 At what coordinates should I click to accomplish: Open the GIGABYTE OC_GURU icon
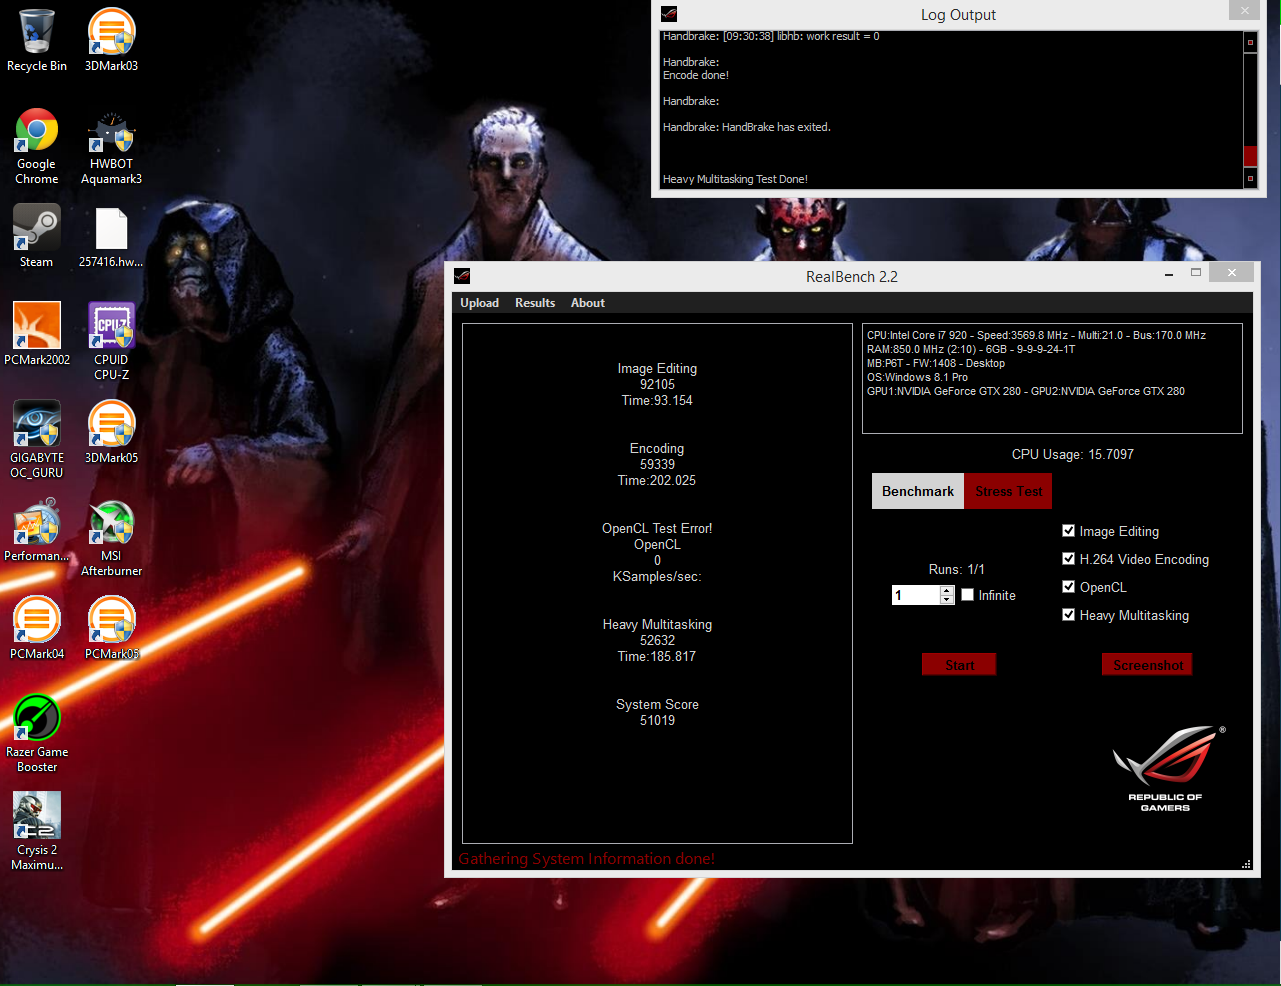pos(37,439)
